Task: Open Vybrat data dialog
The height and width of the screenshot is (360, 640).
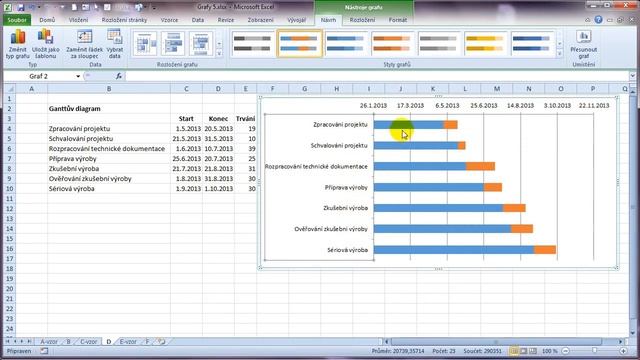Action: point(115,44)
